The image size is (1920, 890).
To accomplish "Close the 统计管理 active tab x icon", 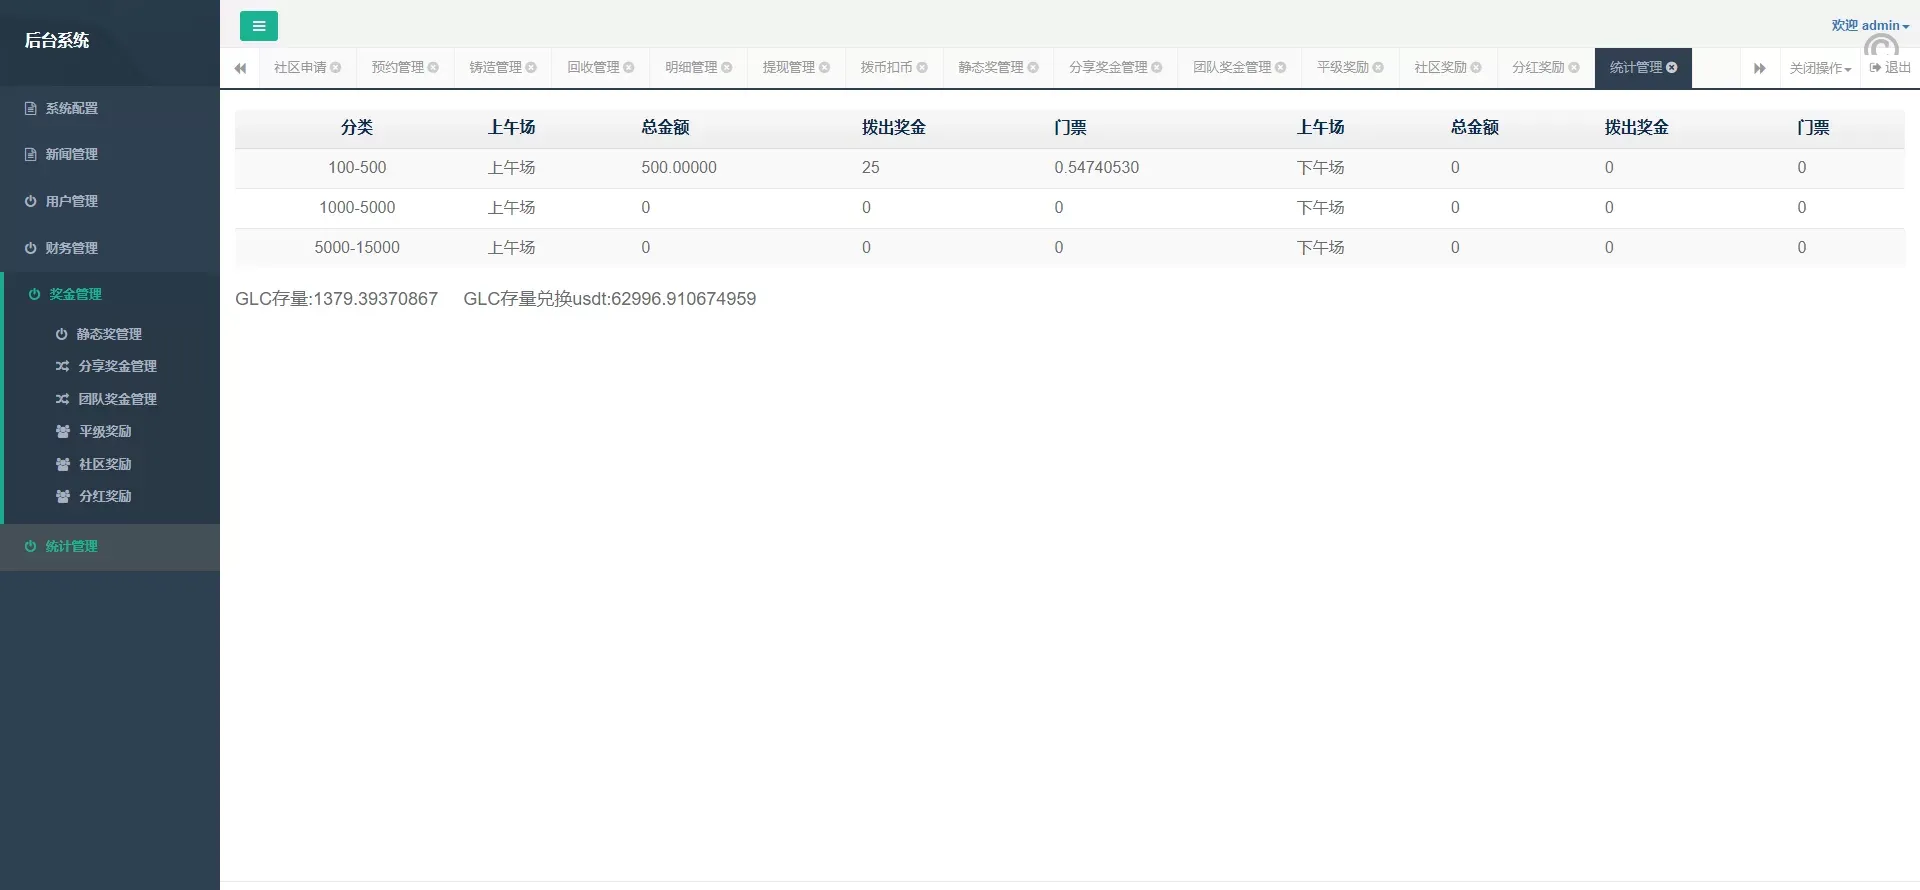I will point(1672,67).
